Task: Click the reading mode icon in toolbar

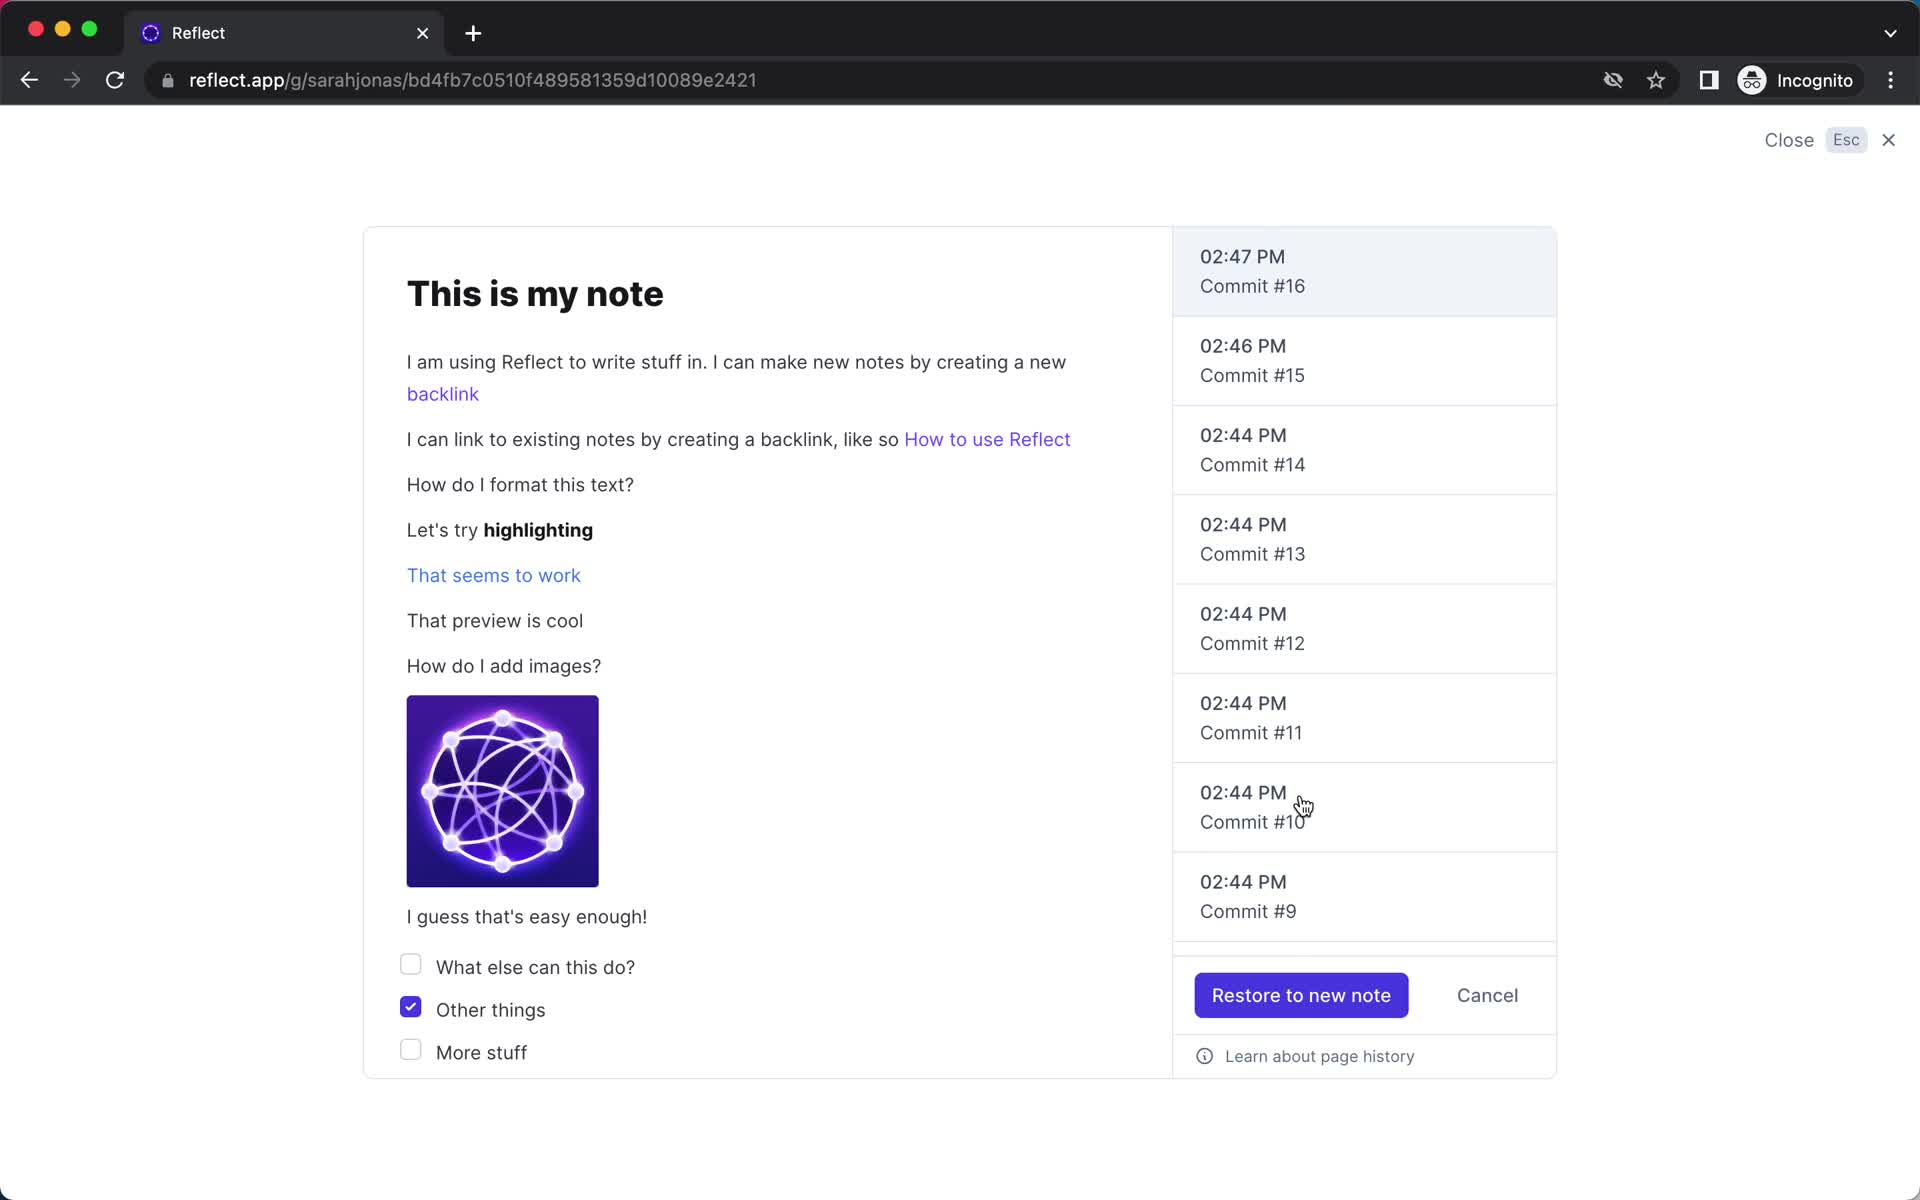Action: point(1709,80)
